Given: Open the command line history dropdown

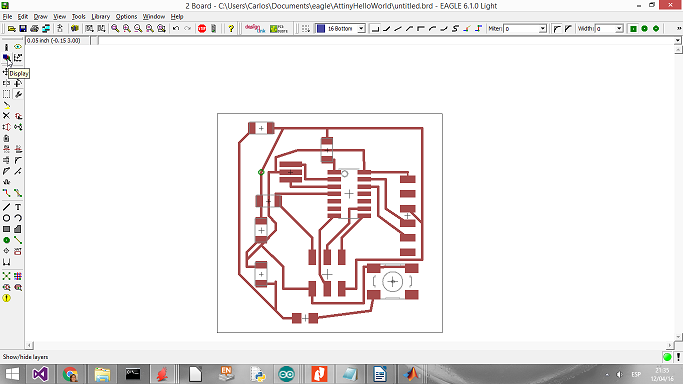Looking at the screenshot, I should [x=678, y=40].
